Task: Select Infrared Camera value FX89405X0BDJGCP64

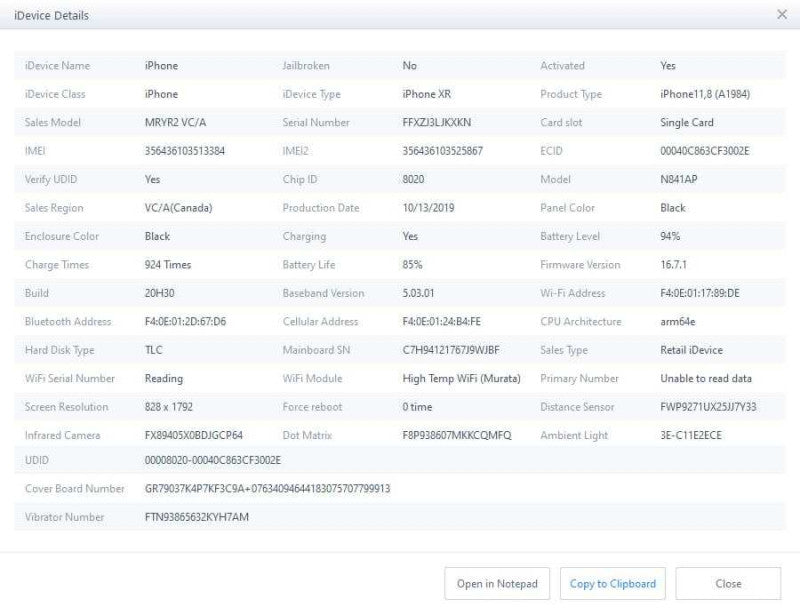Action: tap(194, 435)
